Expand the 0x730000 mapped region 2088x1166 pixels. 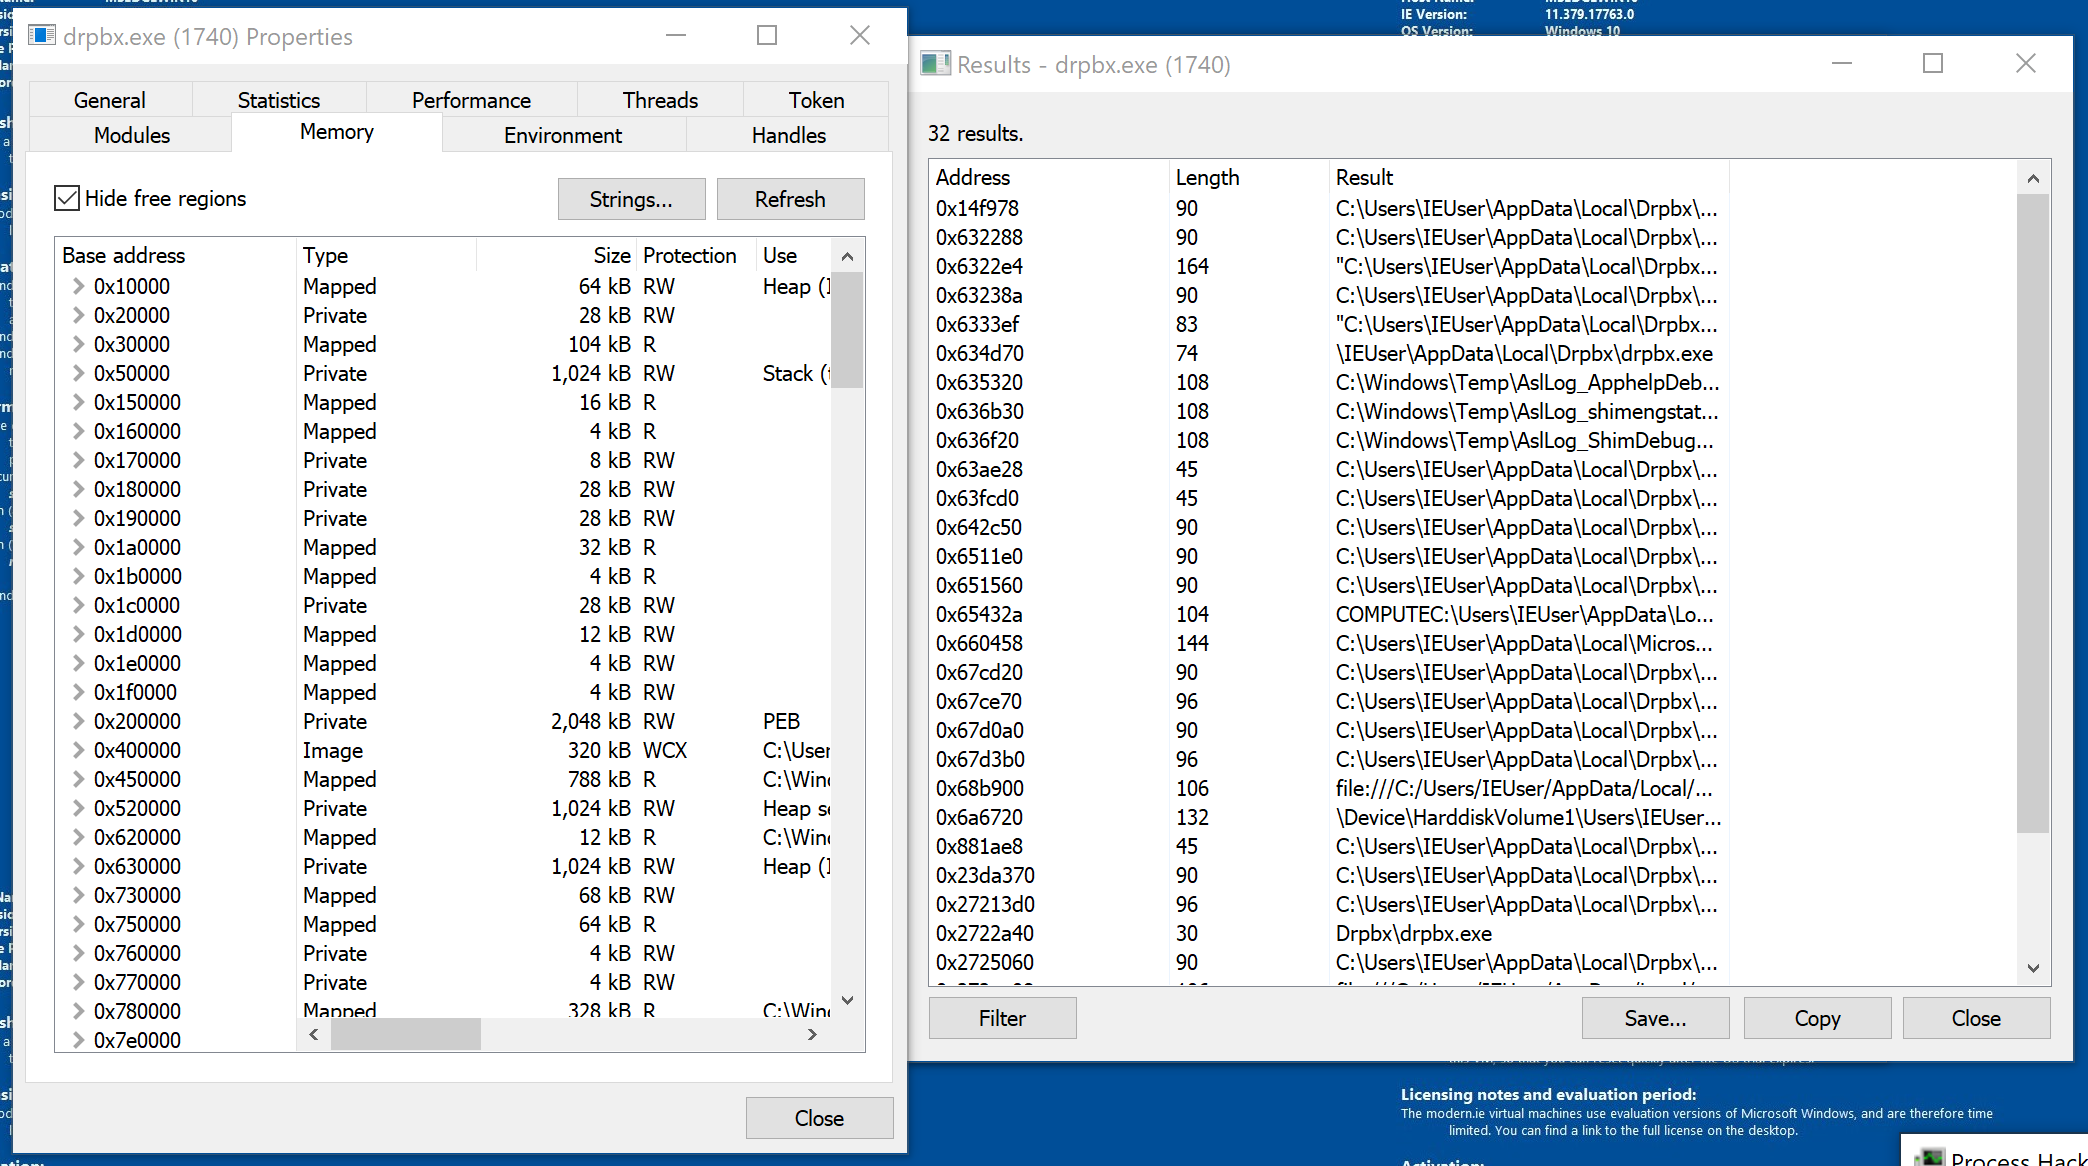pyautogui.click(x=77, y=895)
